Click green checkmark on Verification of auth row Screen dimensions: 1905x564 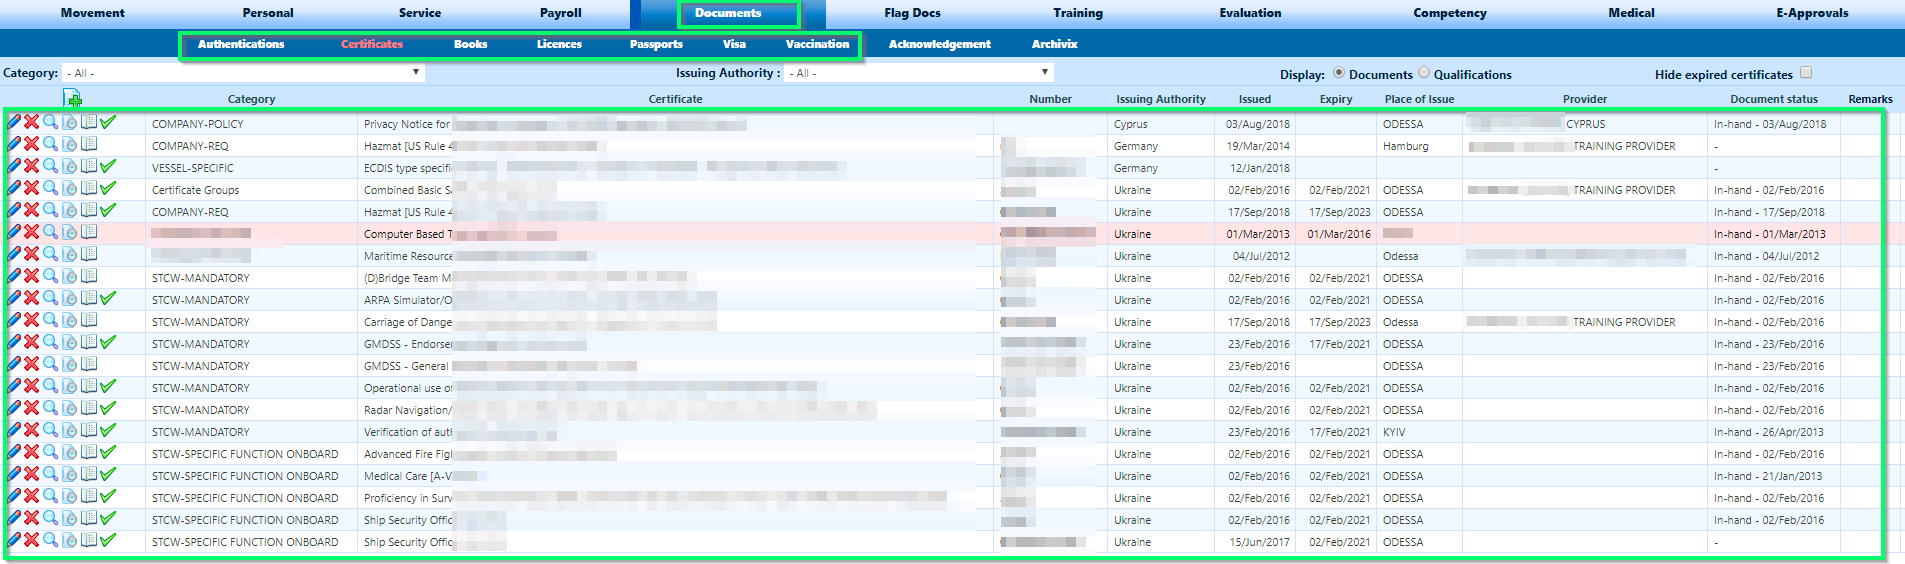tap(108, 430)
